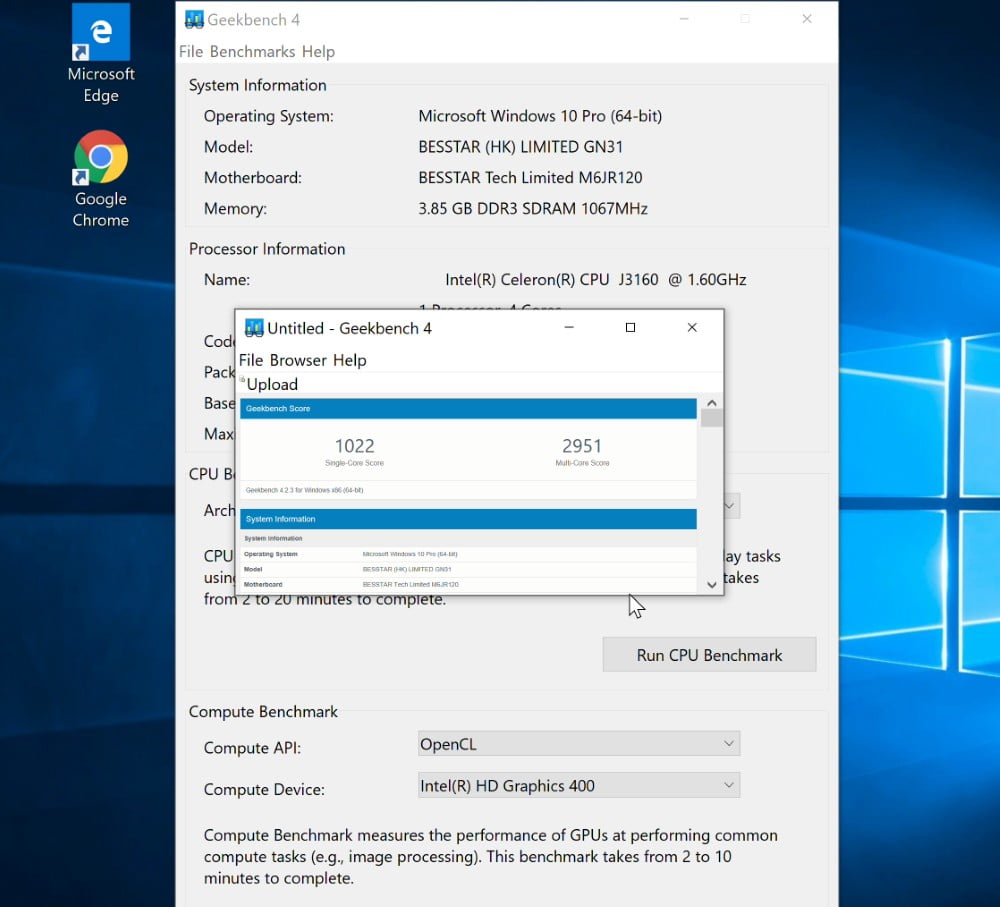Click System Information blue header in results
Image resolution: width=1000 pixels, height=907 pixels.
click(468, 519)
